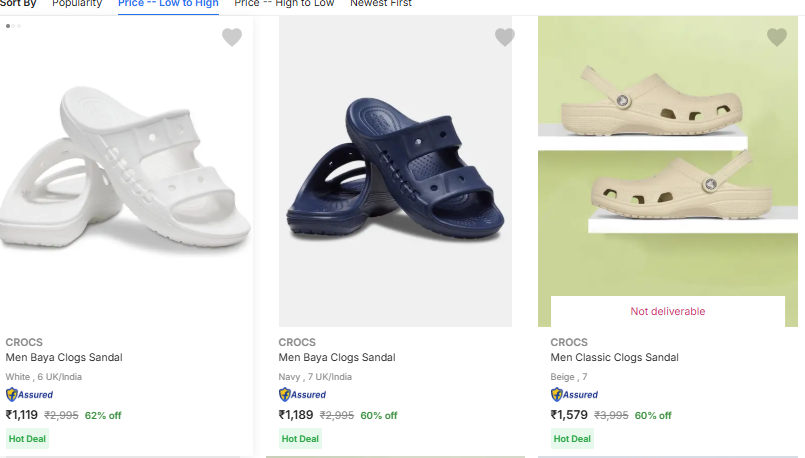This screenshot has width=805, height=458.
Task: Click Hot Deal tag on navy sandal
Action: coord(300,438)
